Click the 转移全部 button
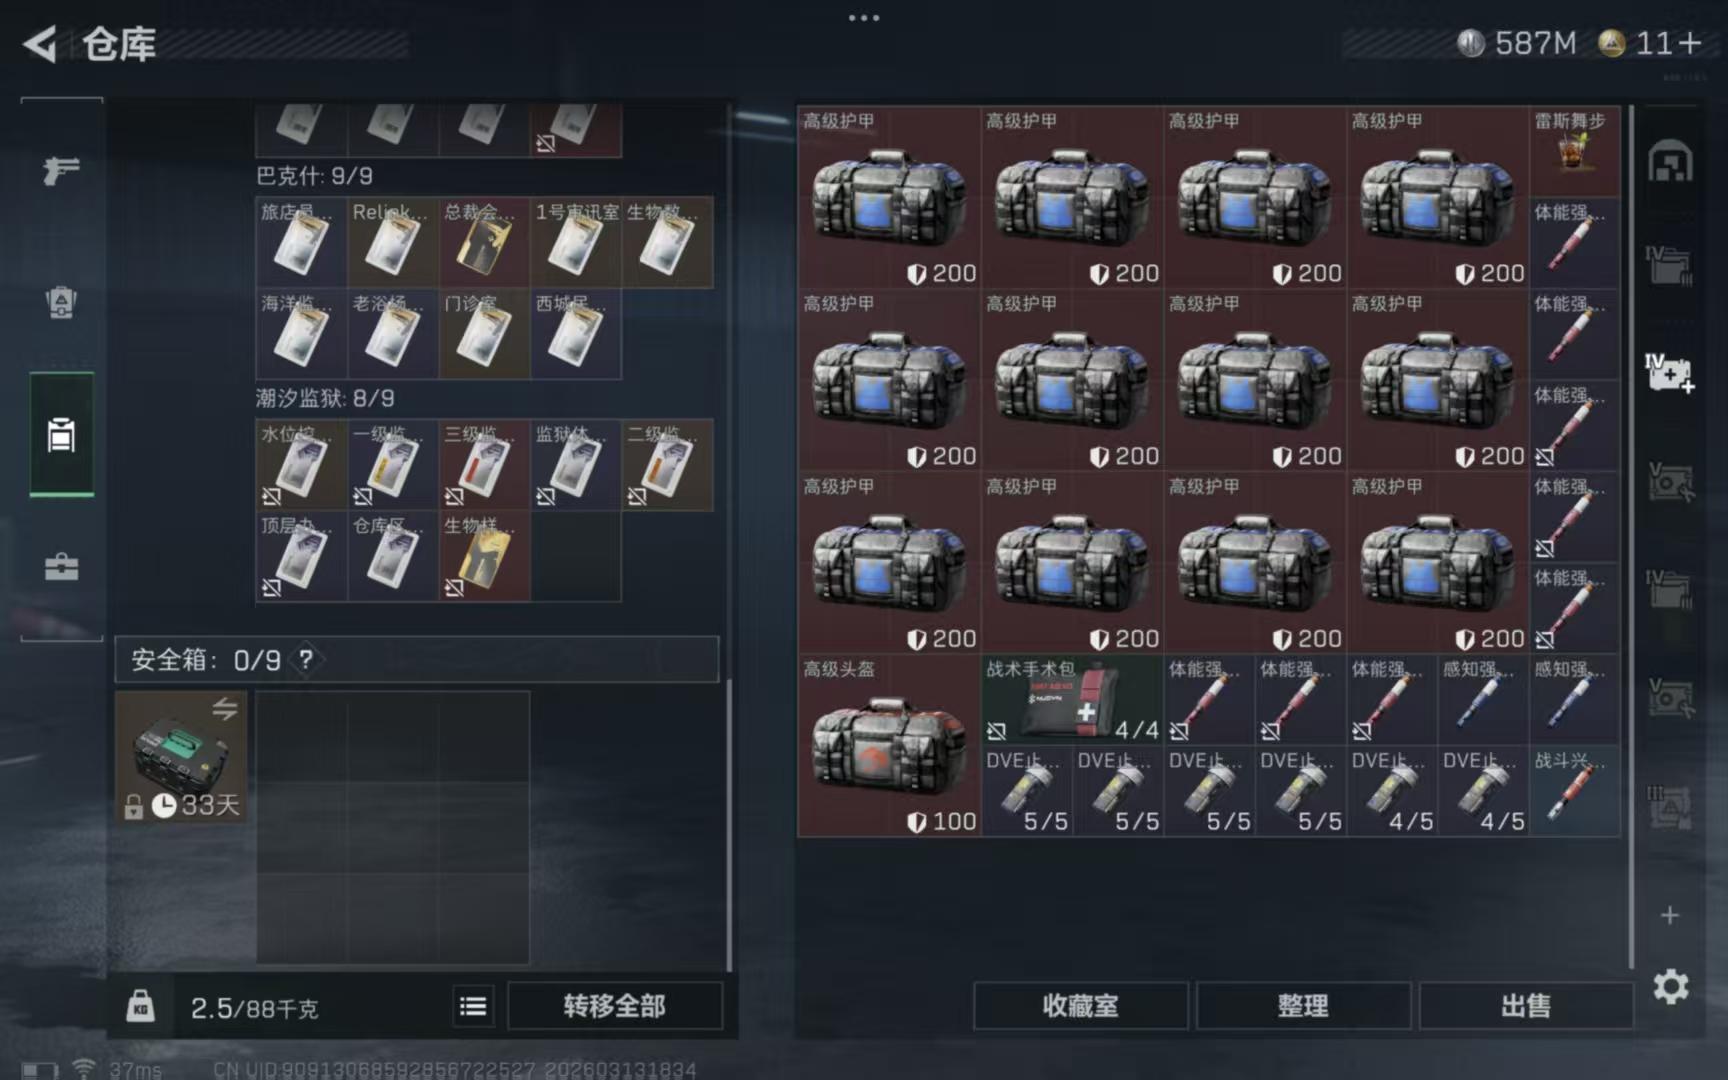 coord(614,1006)
